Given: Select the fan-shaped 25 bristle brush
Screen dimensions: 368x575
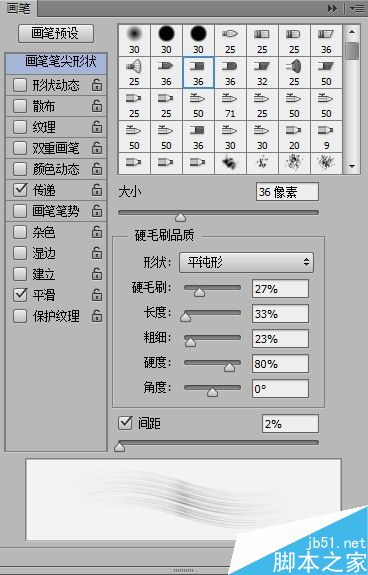Looking at the screenshot, I should pos(134,73).
